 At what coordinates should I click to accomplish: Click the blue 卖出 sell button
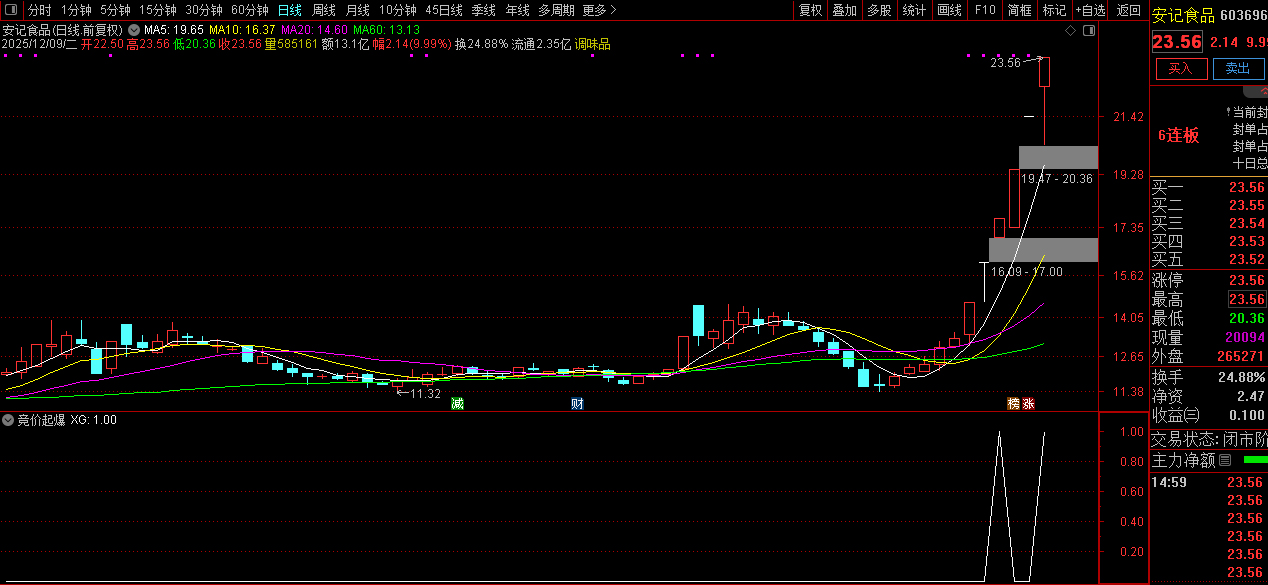coord(1238,68)
